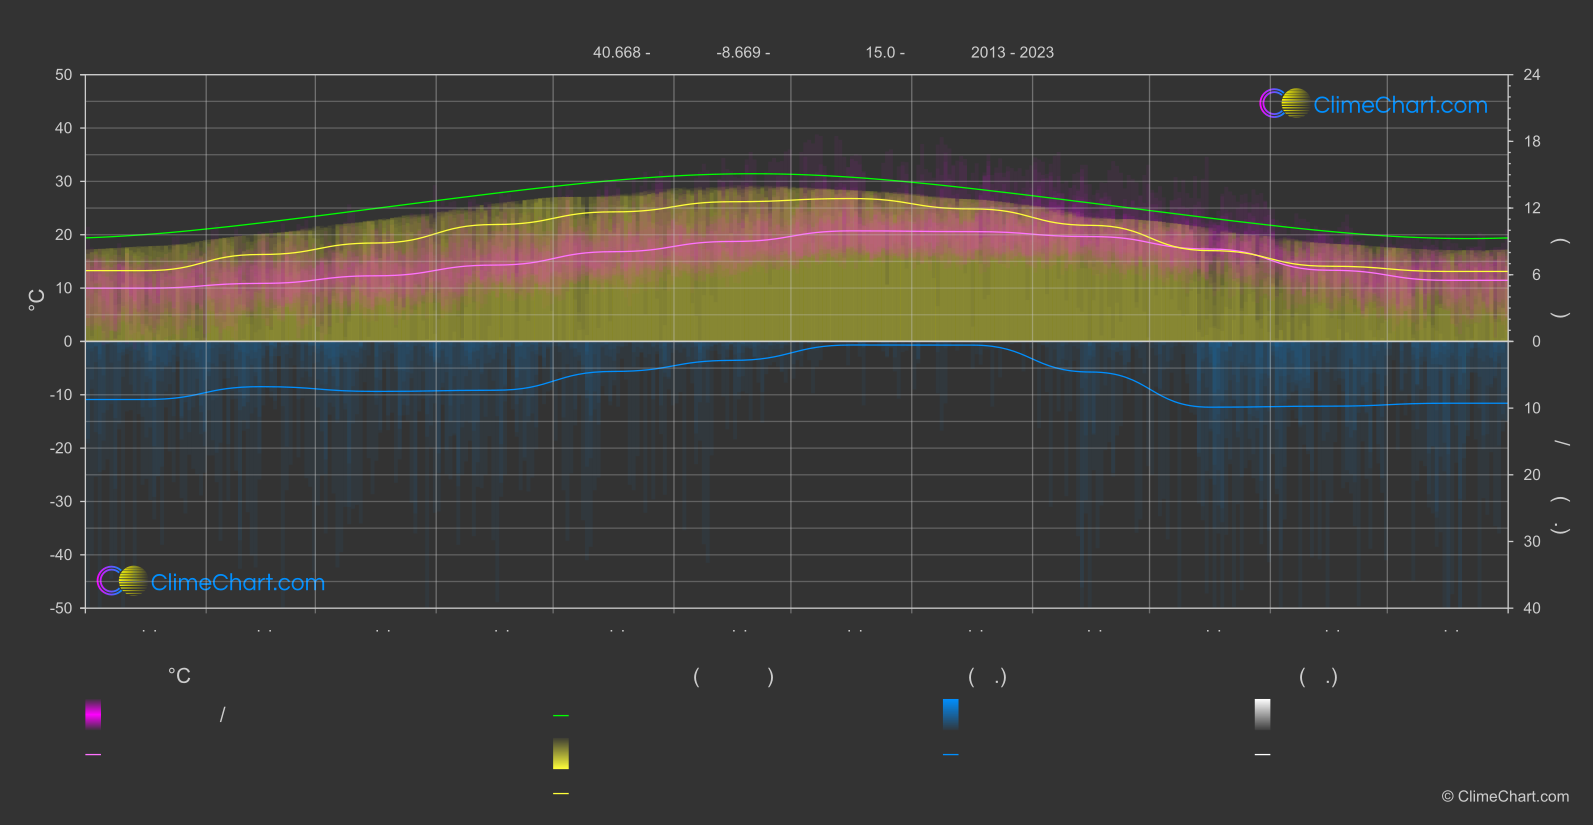The width and height of the screenshot is (1593, 825).
Task: Select the magenta gradient temperature range legend swatch
Action: coord(93,714)
